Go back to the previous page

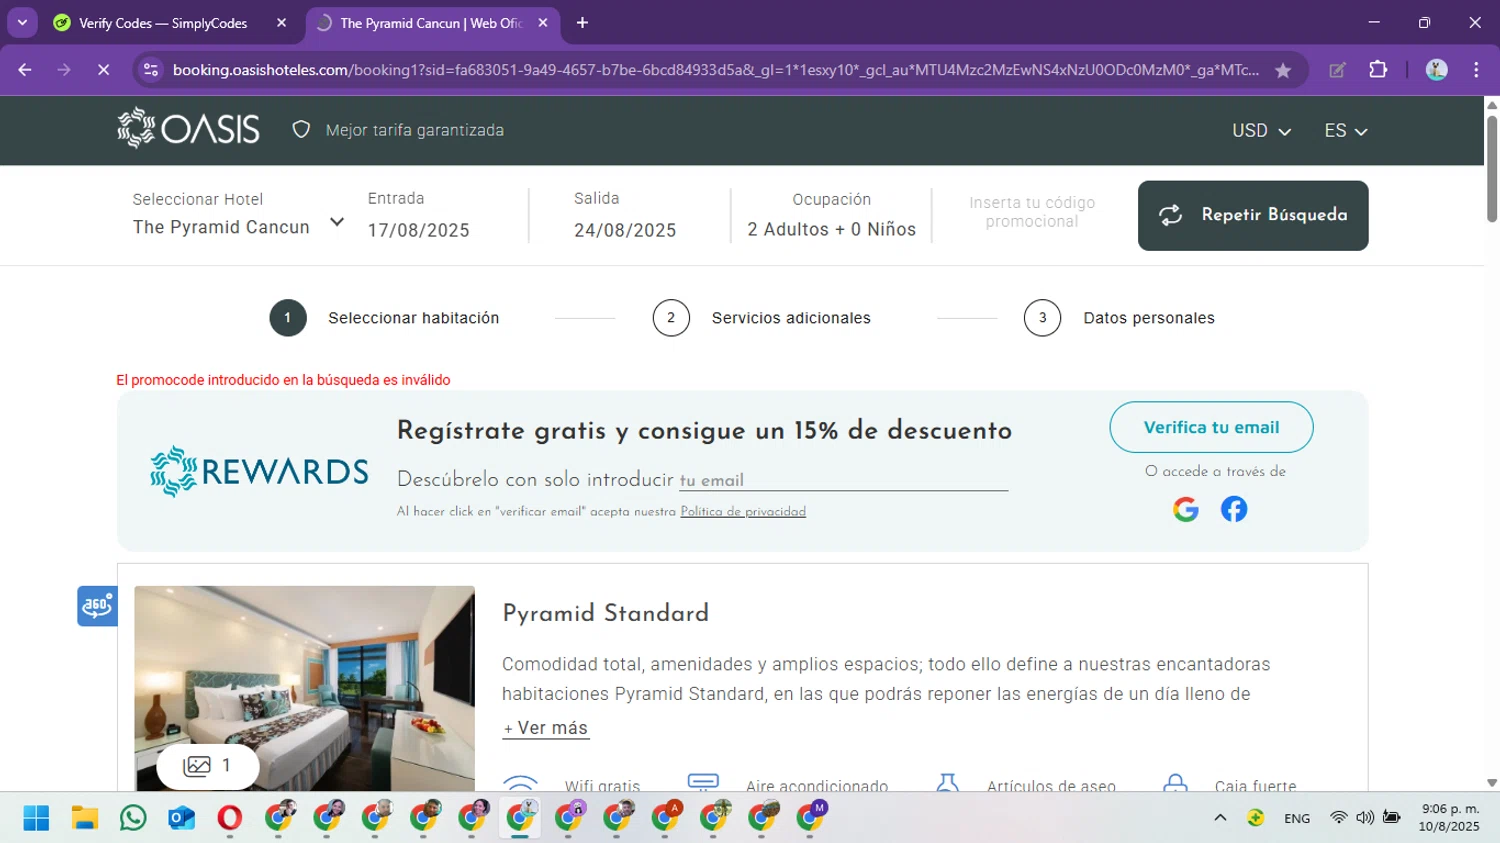point(25,70)
